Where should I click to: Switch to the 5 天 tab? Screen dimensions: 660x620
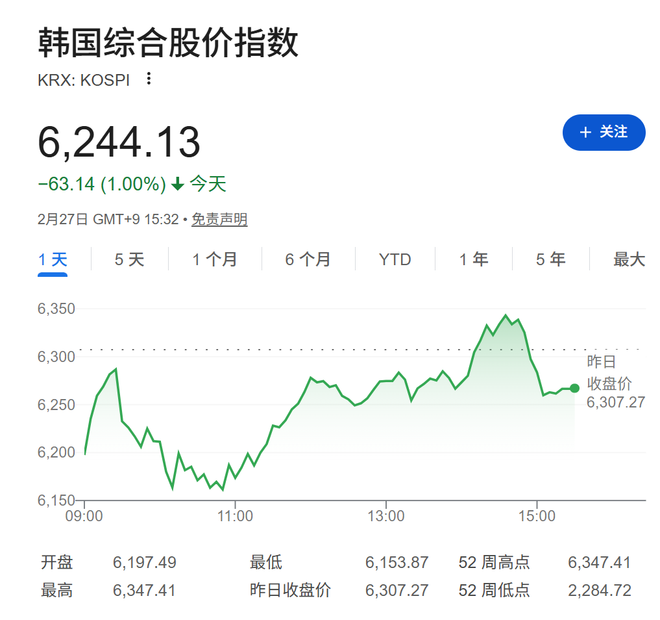tap(129, 260)
